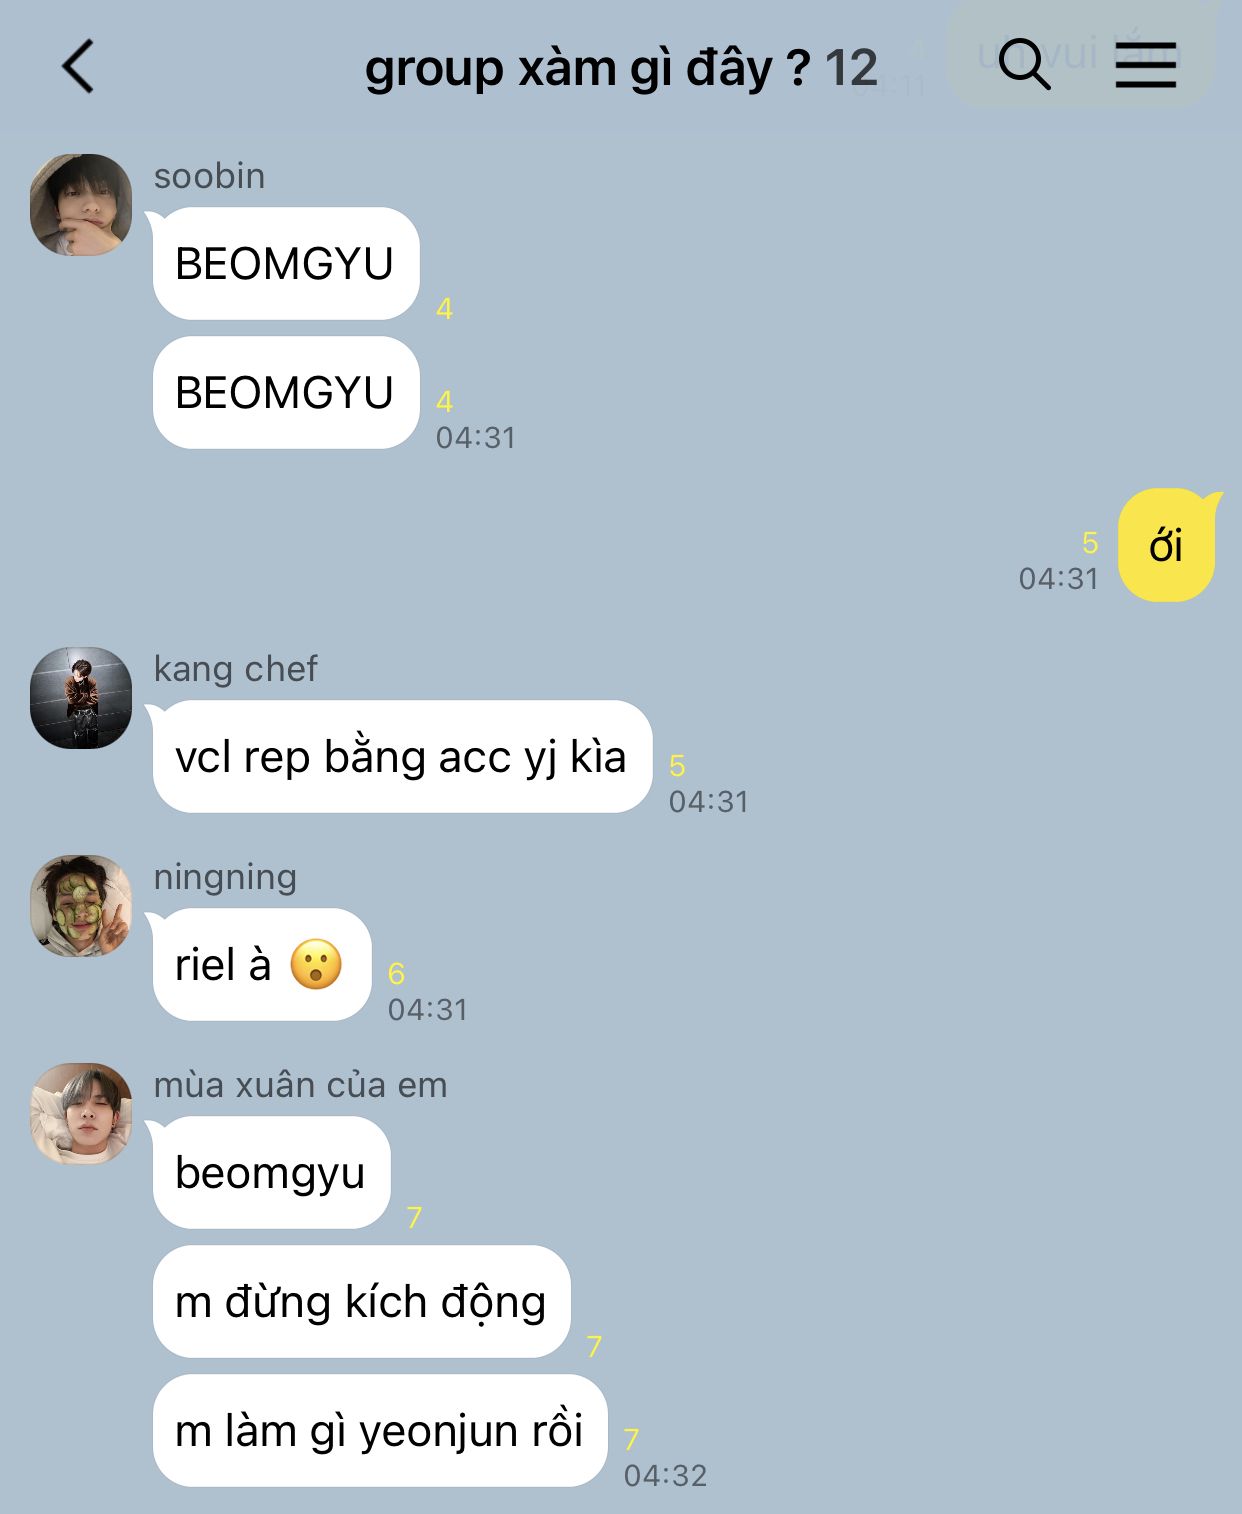Tap the group title 'group xàm gì đây ?'
Viewport: 1242px width, 1514px height.
click(587, 69)
